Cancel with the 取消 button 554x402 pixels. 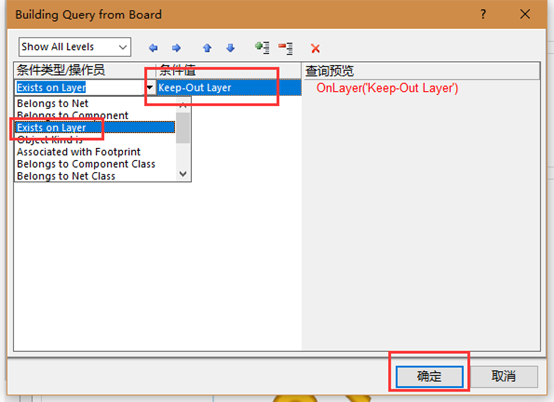[x=503, y=376]
